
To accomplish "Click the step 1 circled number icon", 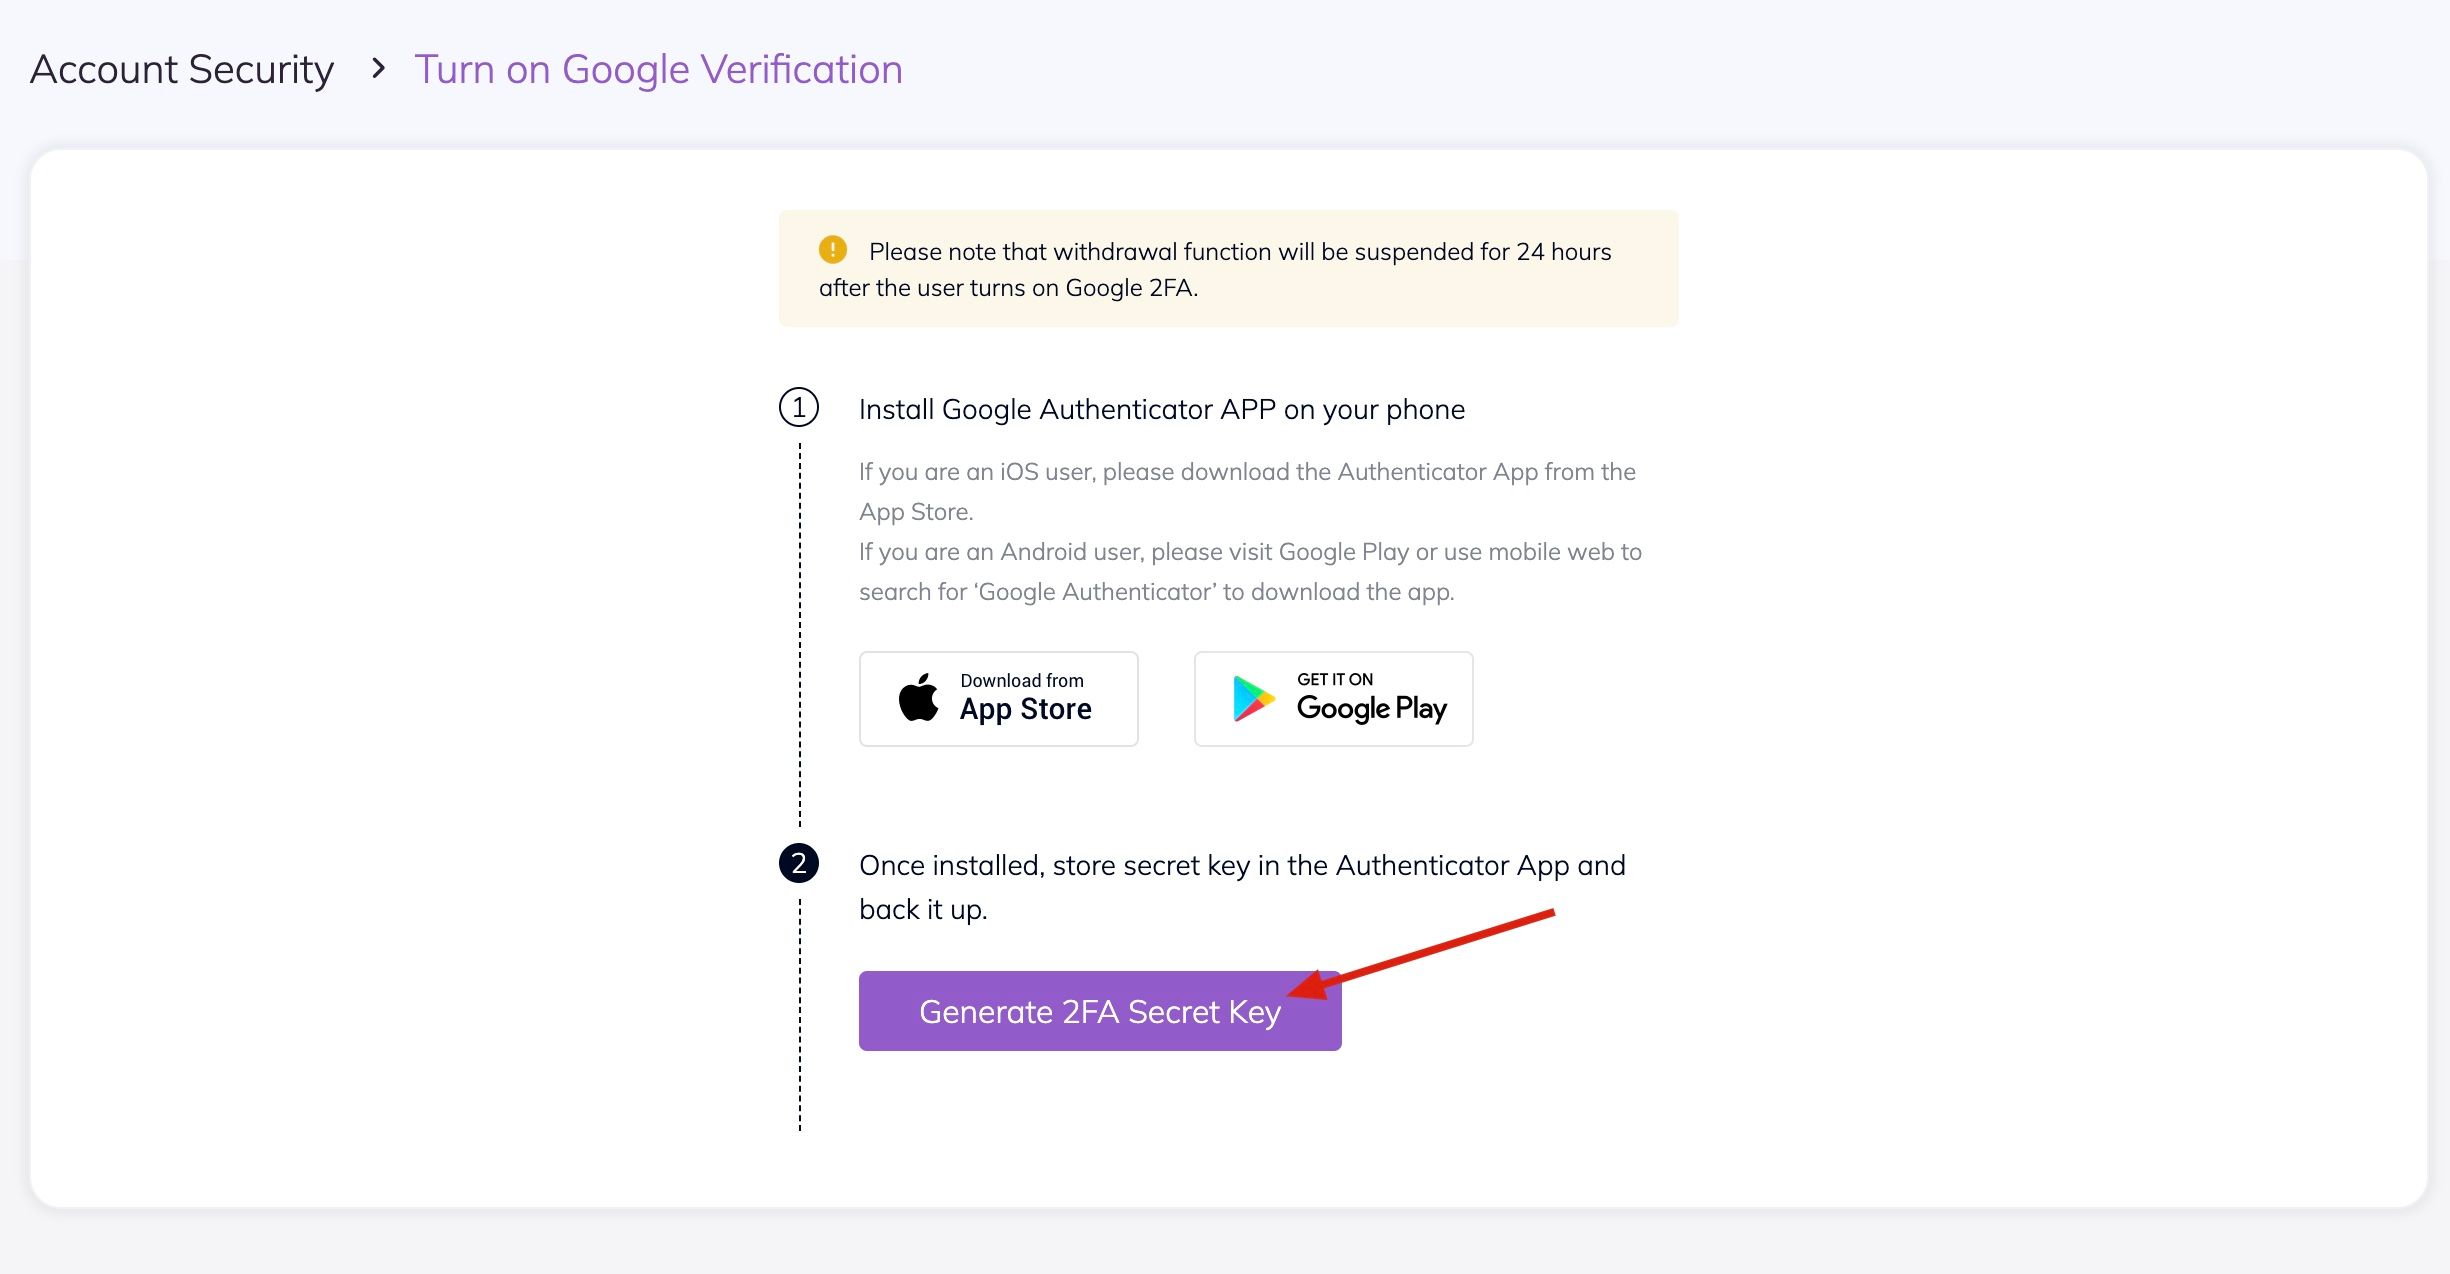I will click(x=798, y=408).
